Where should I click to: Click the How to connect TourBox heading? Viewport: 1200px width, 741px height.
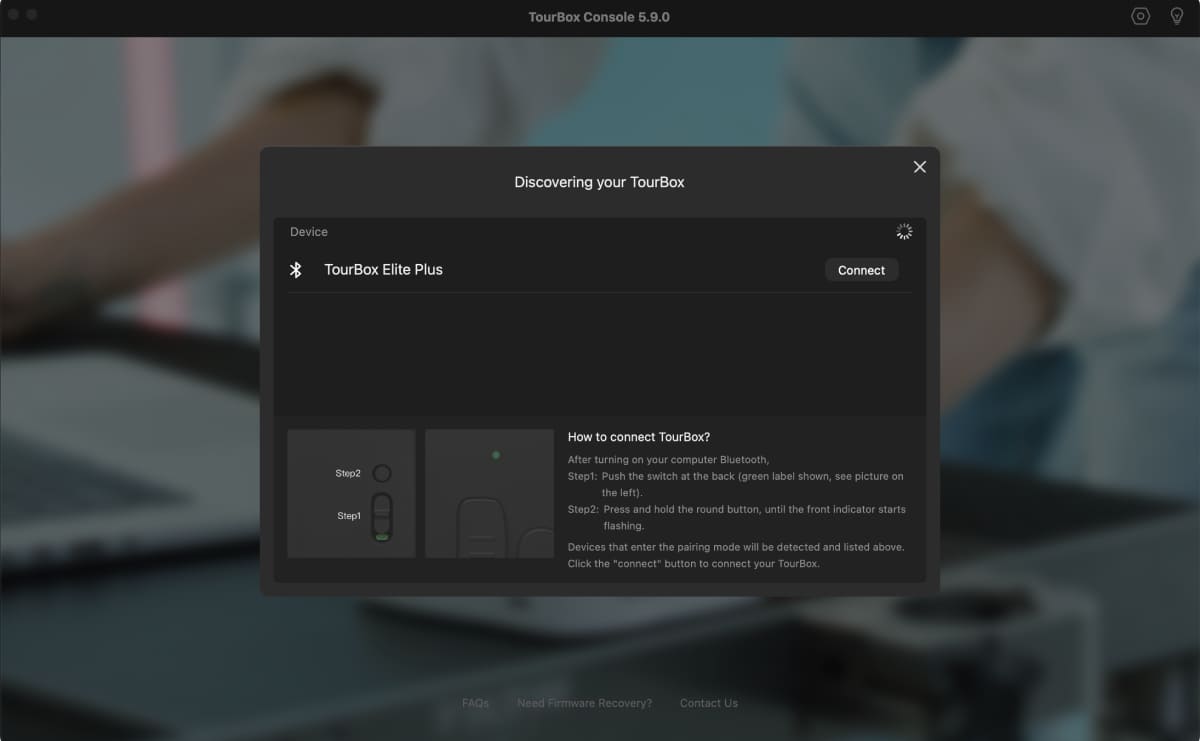click(639, 437)
